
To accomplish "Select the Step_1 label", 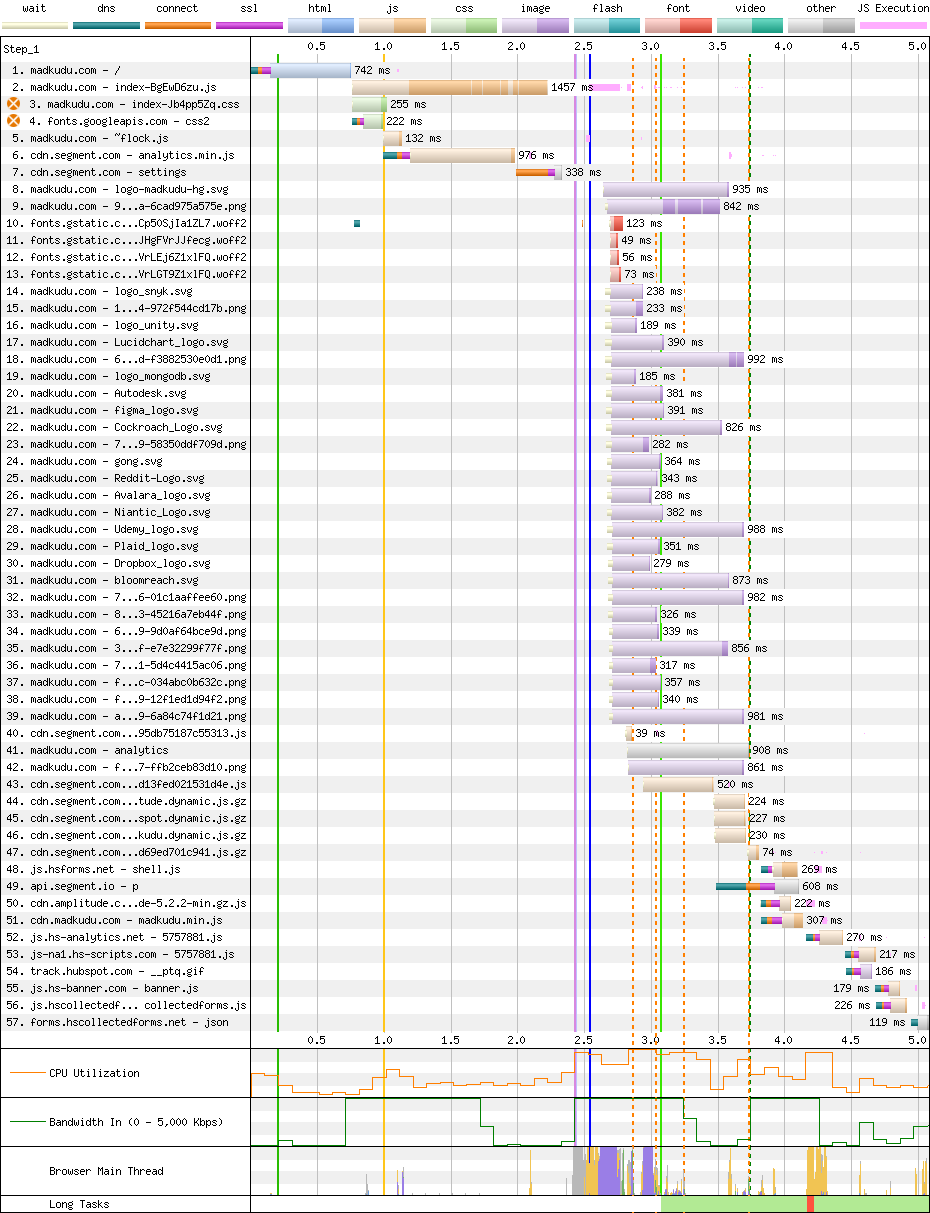I will (25, 48).
